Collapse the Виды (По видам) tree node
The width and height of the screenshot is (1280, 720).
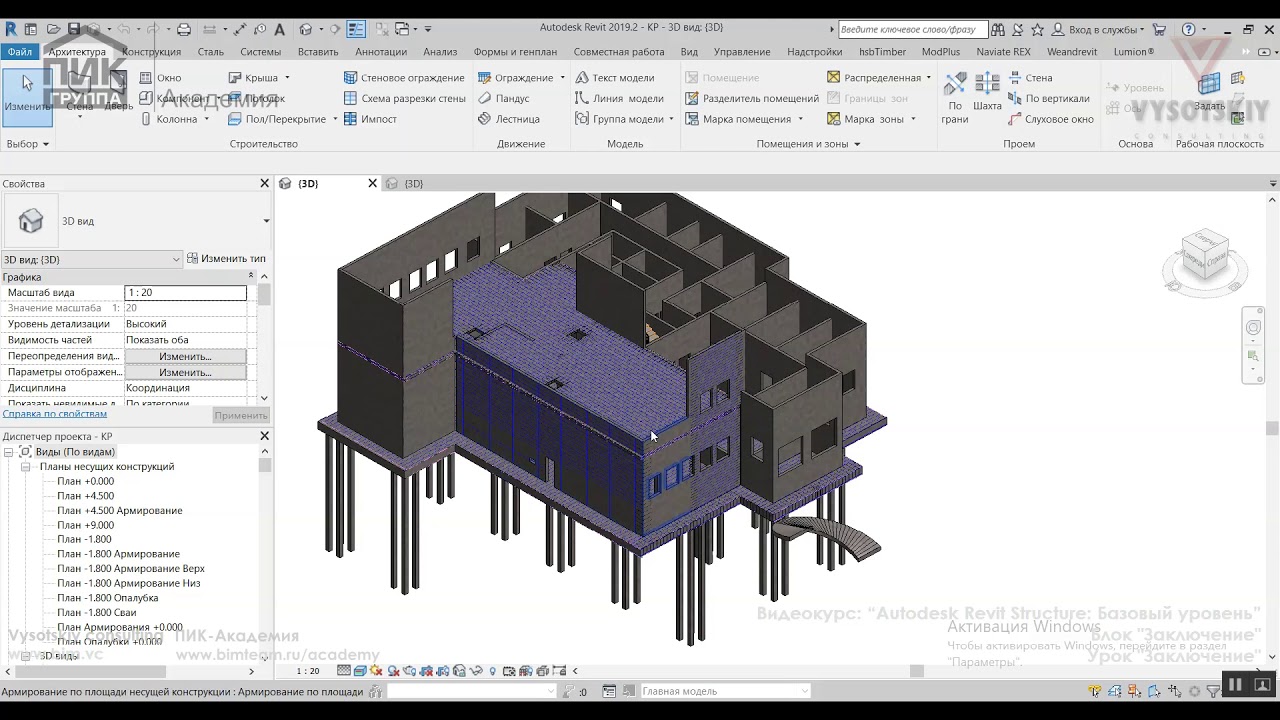tap(9, 452)
